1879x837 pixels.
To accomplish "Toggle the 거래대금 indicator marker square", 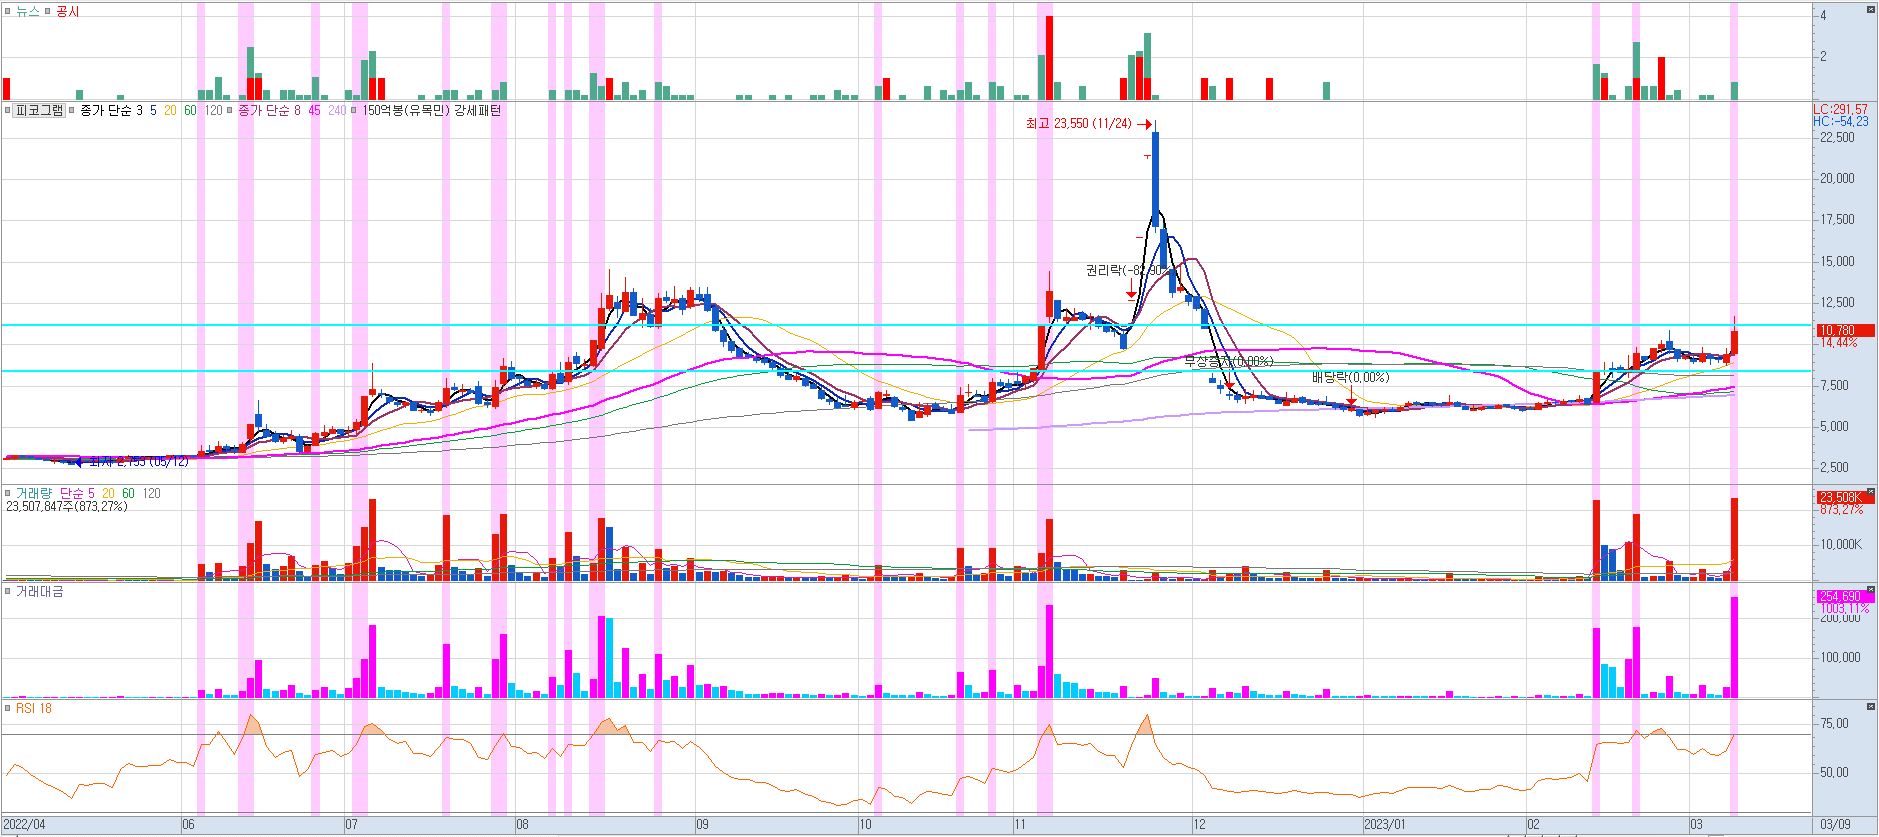I will [x=8, y=592].
